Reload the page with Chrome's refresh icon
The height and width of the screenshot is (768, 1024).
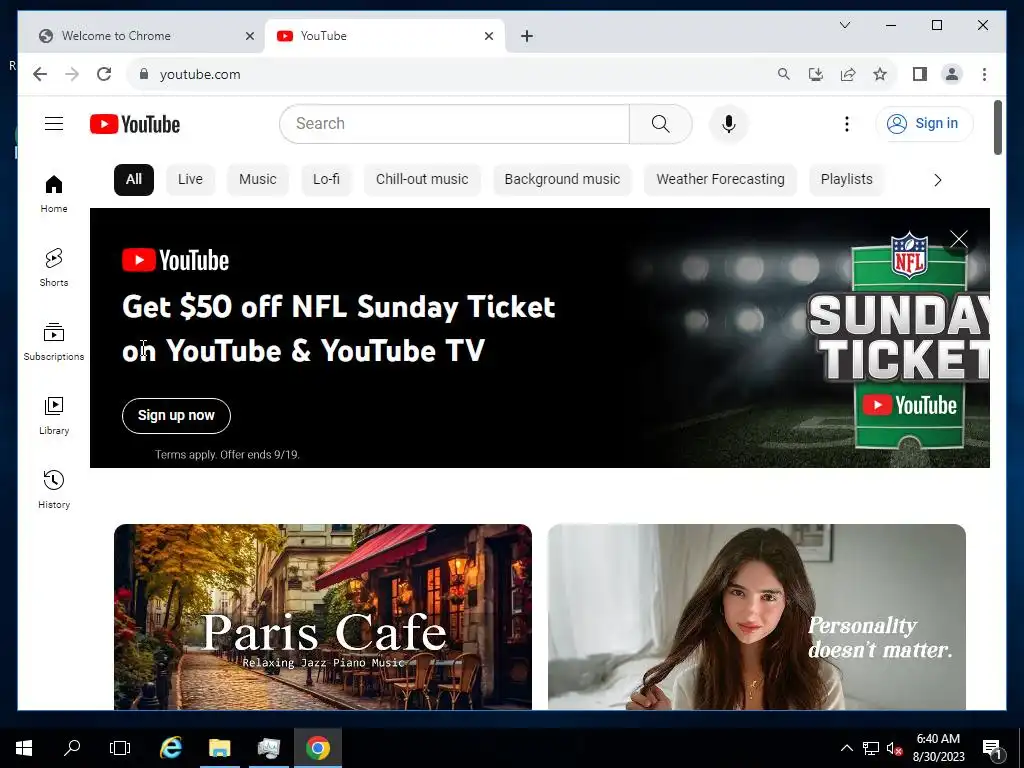click(104, 74)
